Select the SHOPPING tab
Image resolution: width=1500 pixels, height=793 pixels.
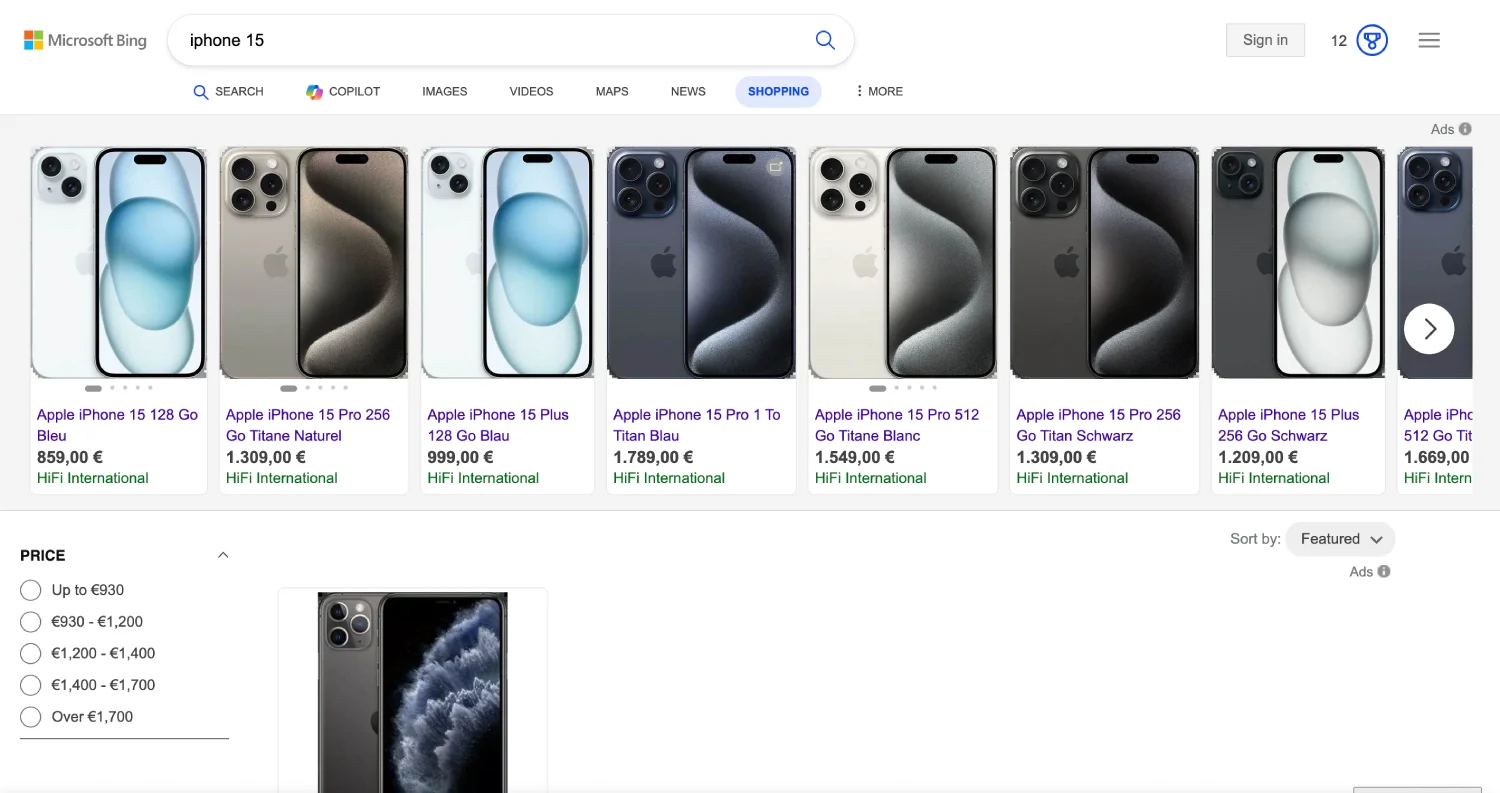tap(778, 91)
